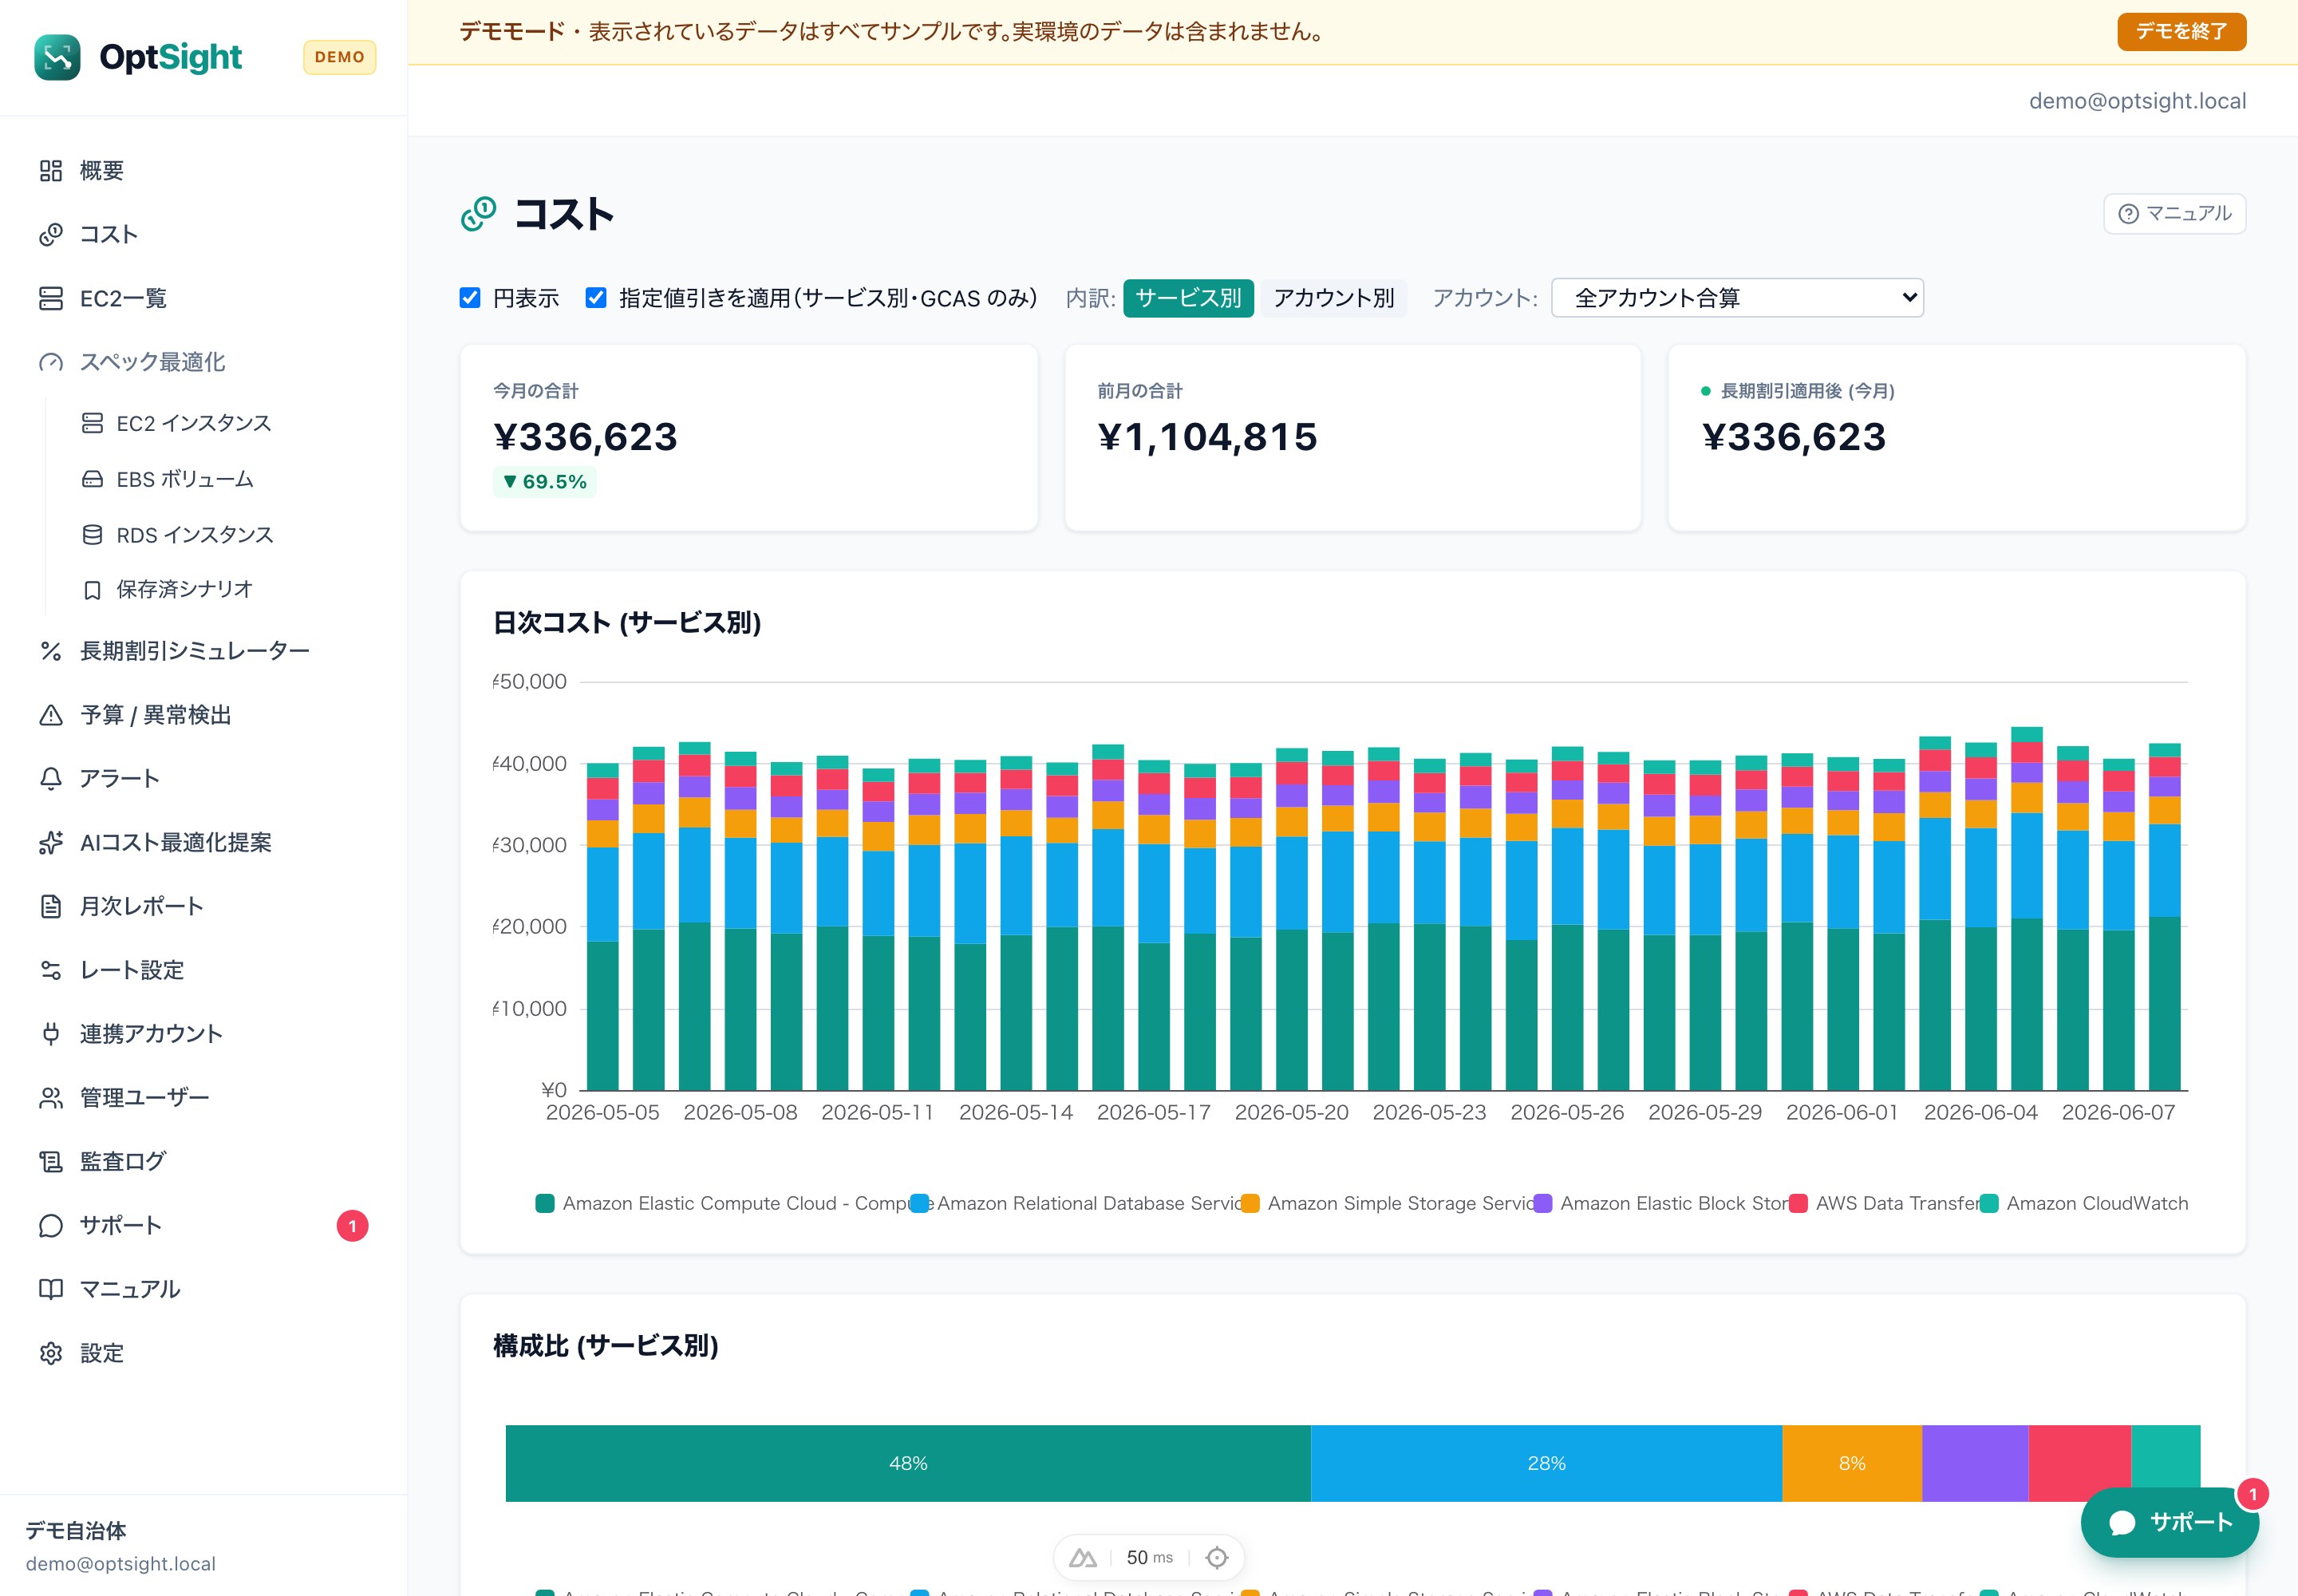Click the mountain logo in the bottom debug bar
Image resolution: width=2298 pixels, height=1596 pixels.
pyautogui.click(x=1083, y=1557)
